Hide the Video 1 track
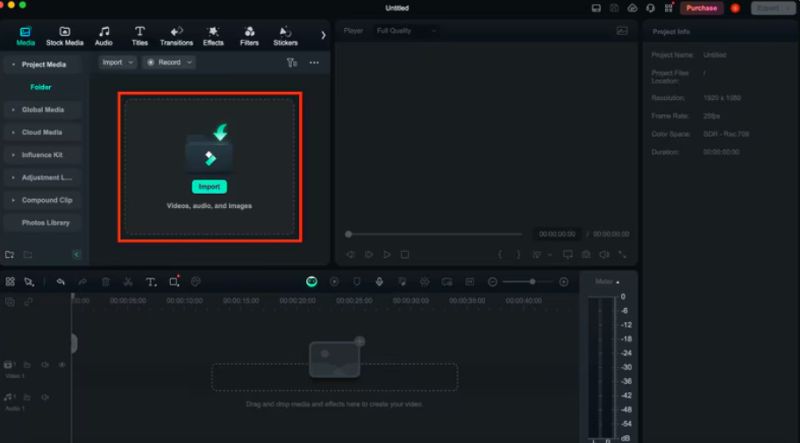This screenshot has height=443, width=800. (62, 365)
